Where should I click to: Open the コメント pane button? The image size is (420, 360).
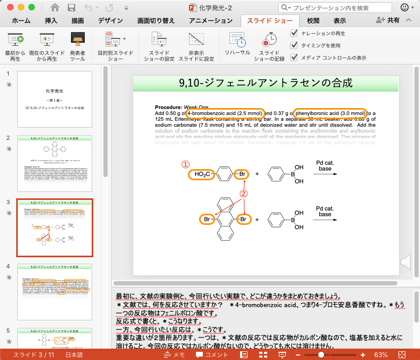[x=212, y=355]
